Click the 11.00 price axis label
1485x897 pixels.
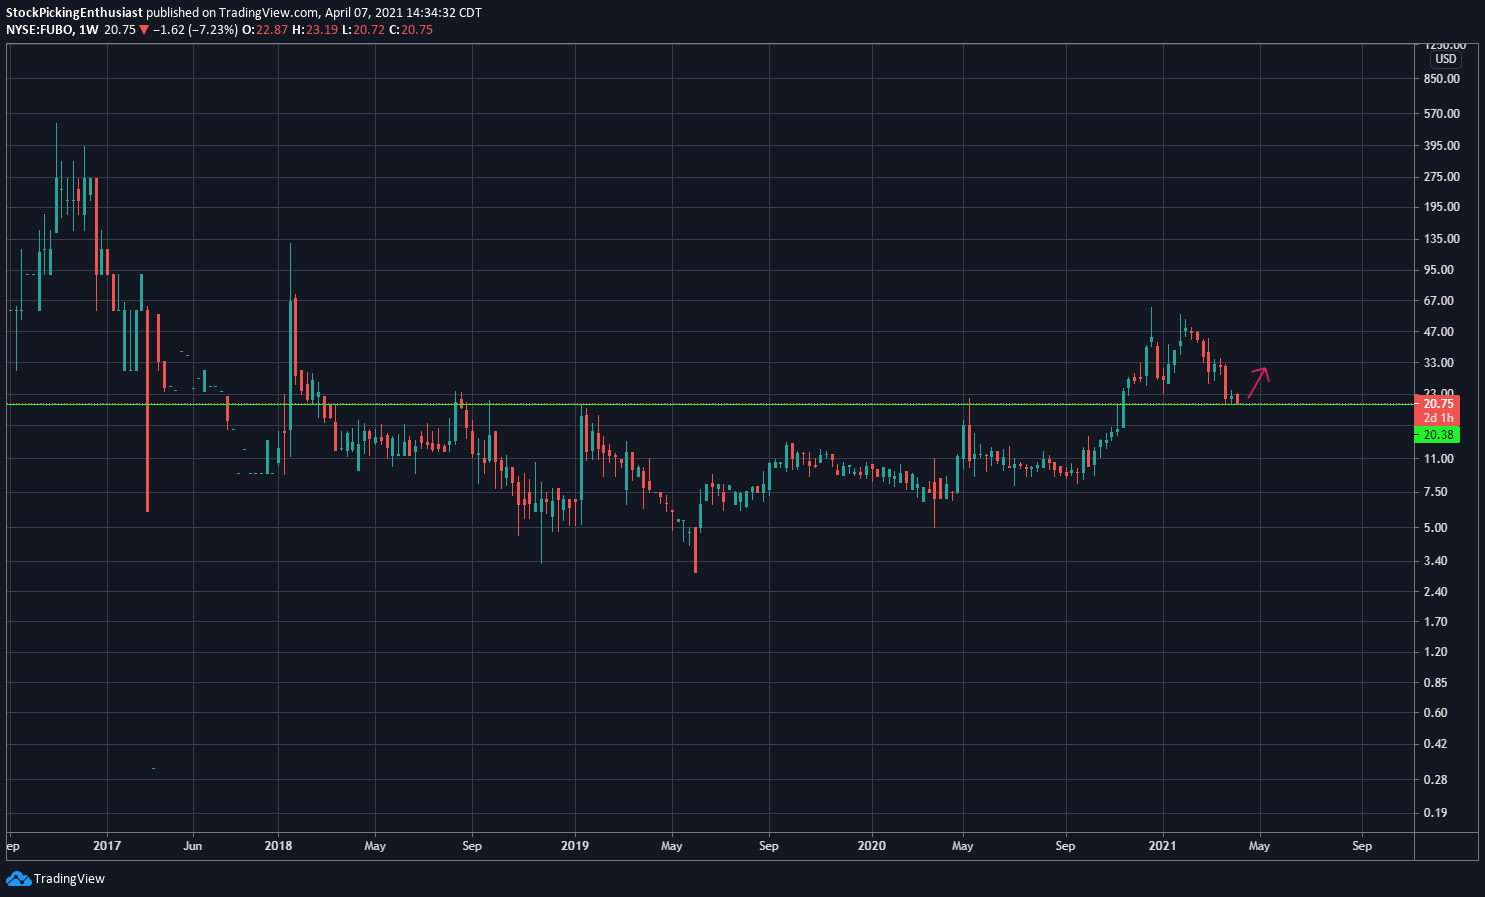click(x=1439, y=459)
